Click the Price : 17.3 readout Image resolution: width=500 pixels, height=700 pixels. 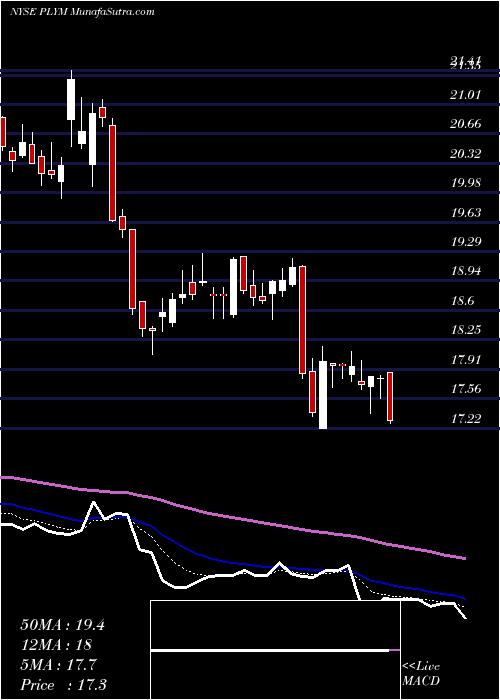pos(63,684)
